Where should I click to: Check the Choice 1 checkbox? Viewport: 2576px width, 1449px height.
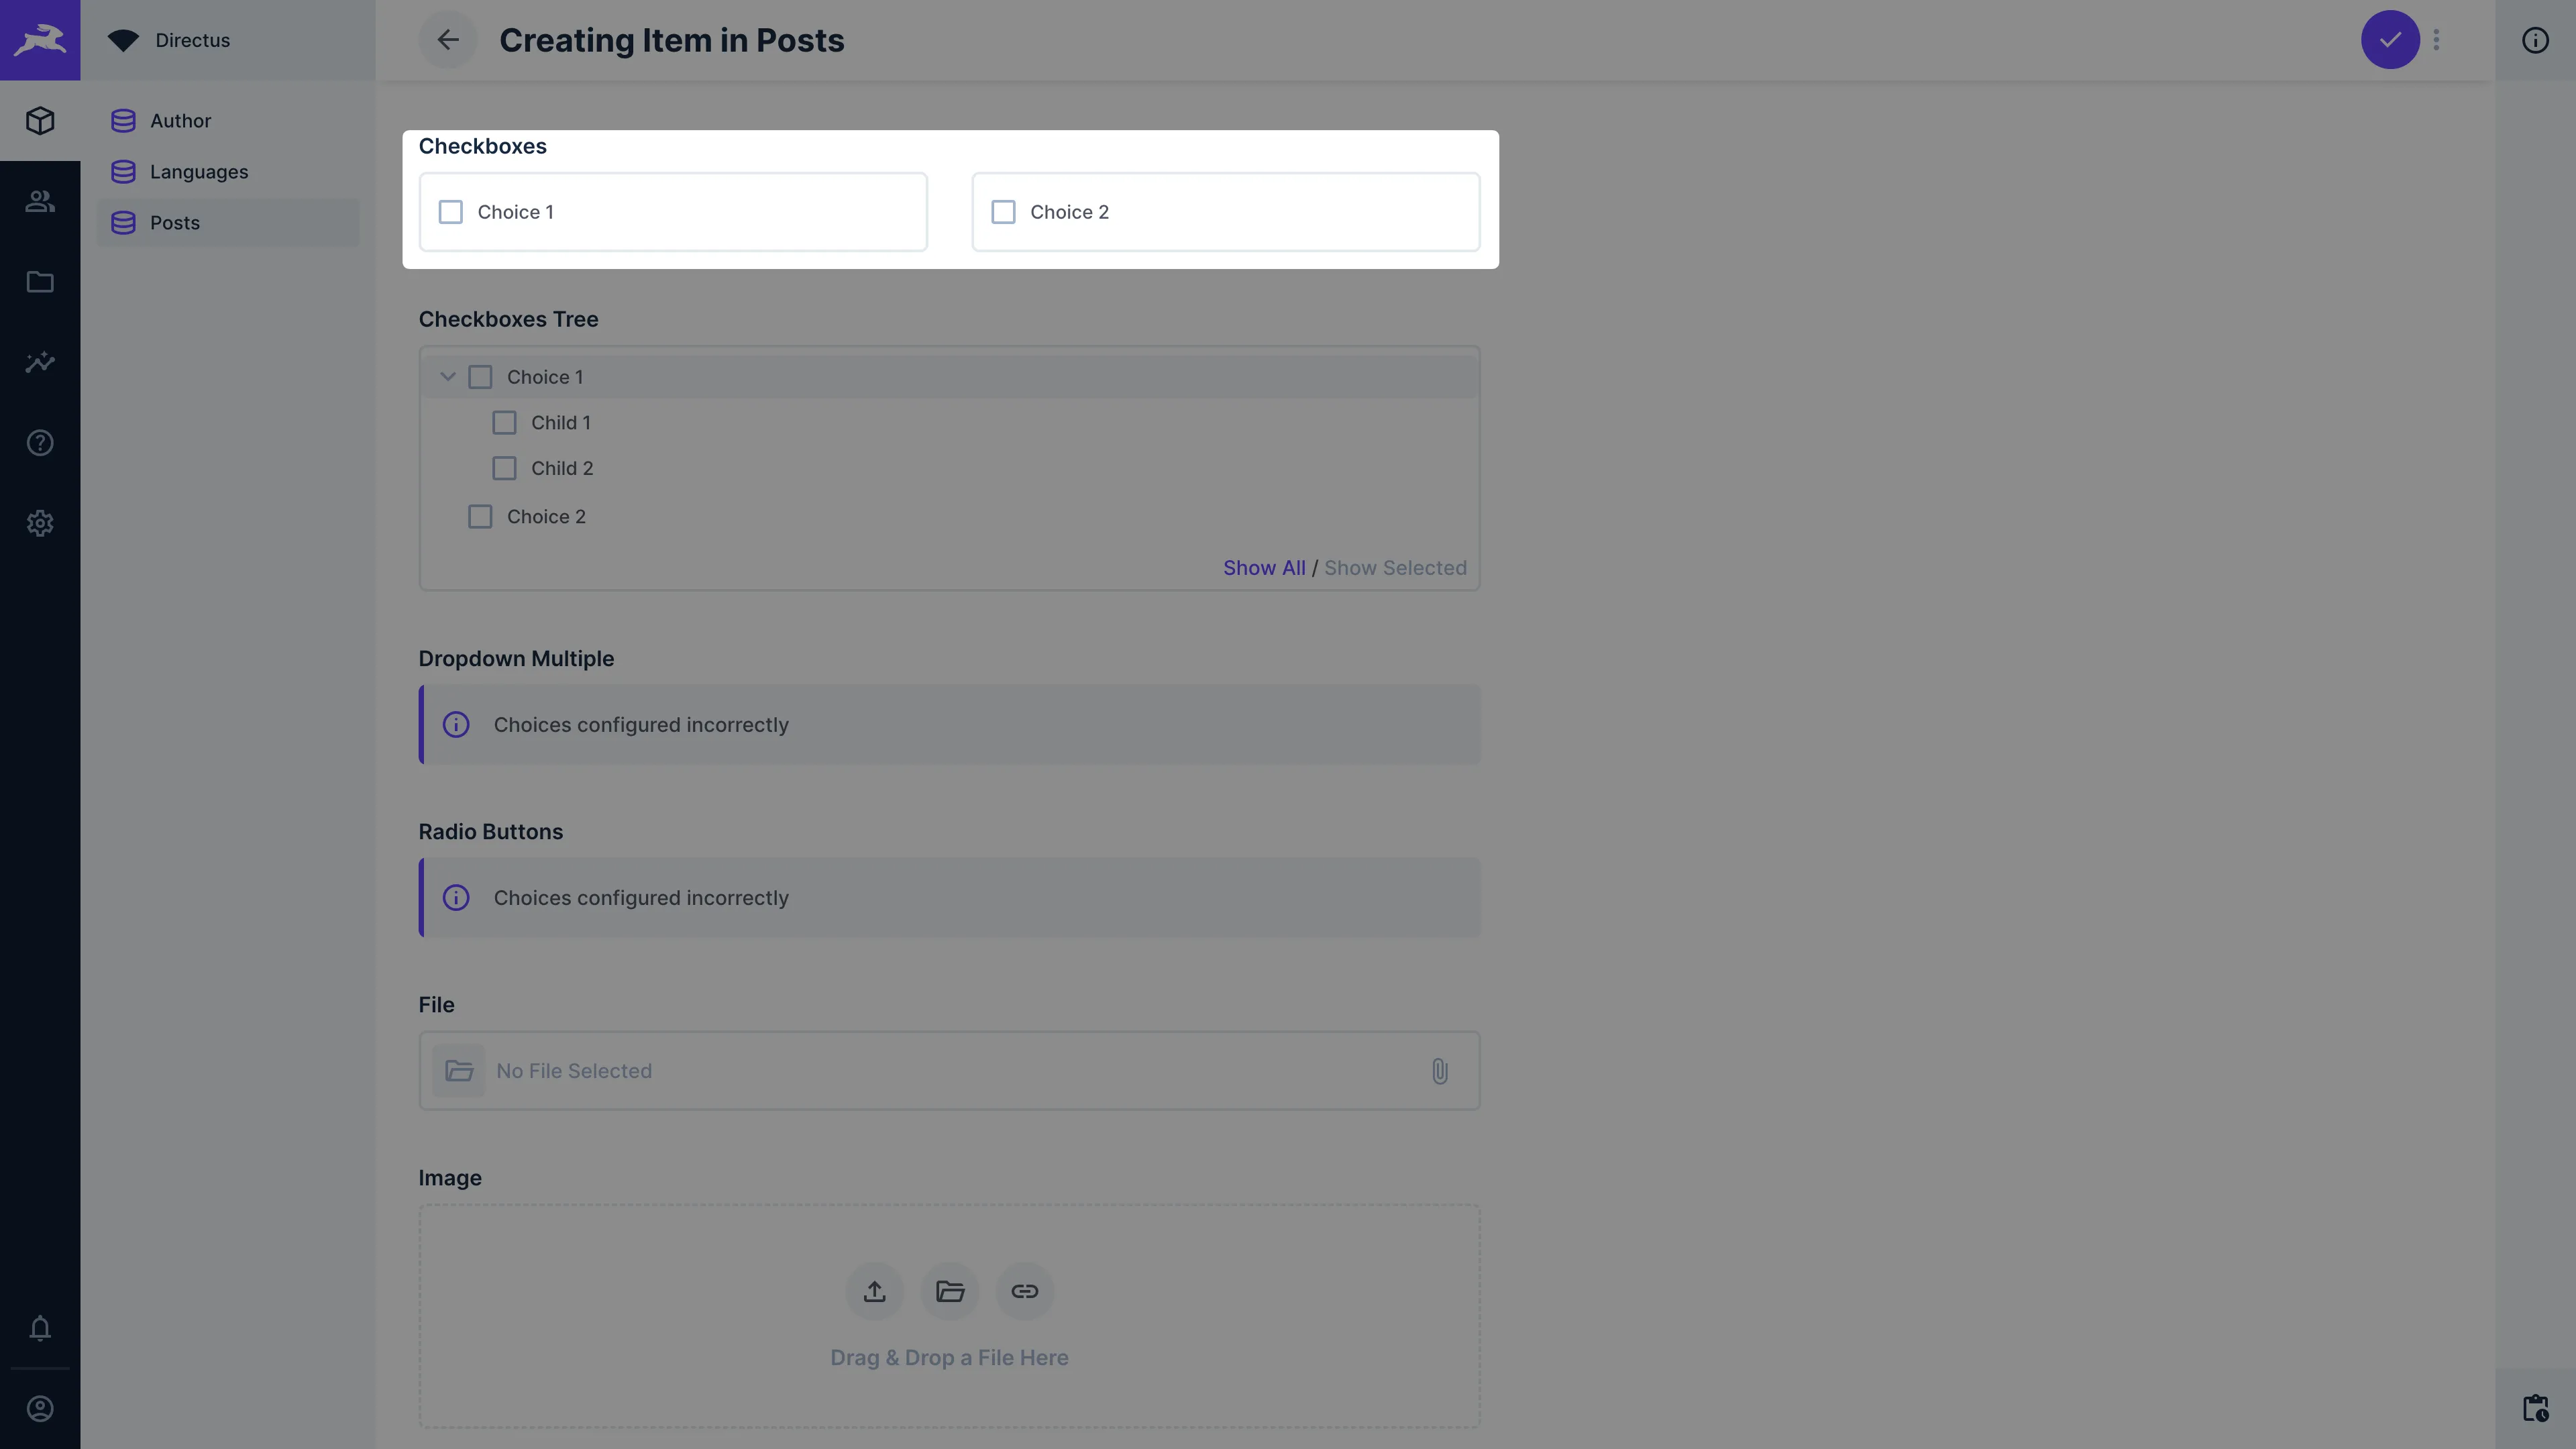click(450, 212)
